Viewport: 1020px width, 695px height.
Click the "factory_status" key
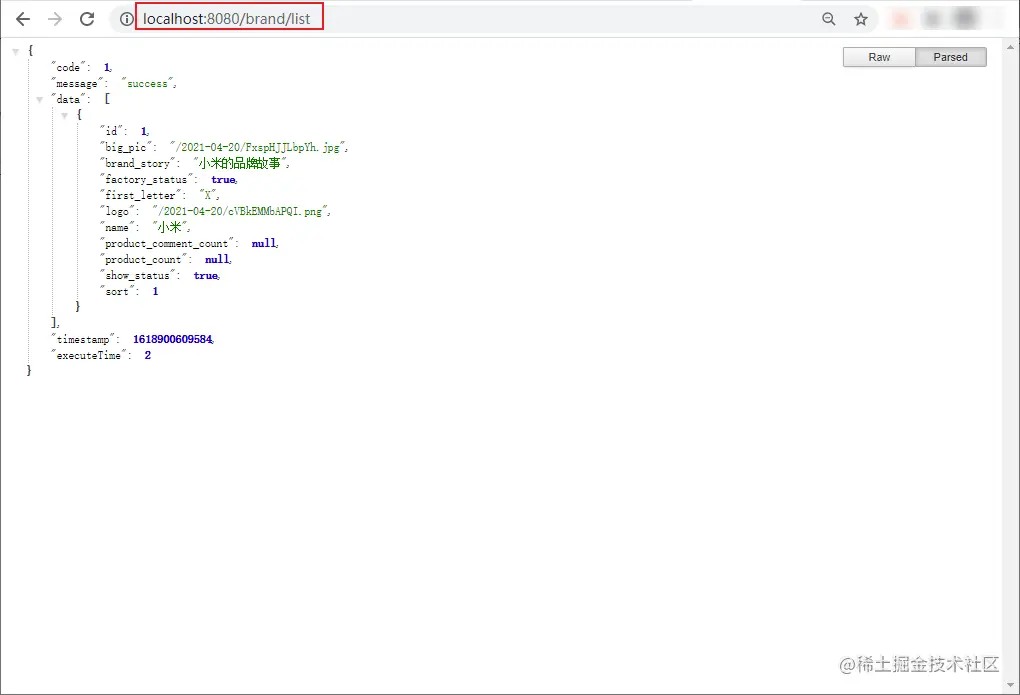146,180
